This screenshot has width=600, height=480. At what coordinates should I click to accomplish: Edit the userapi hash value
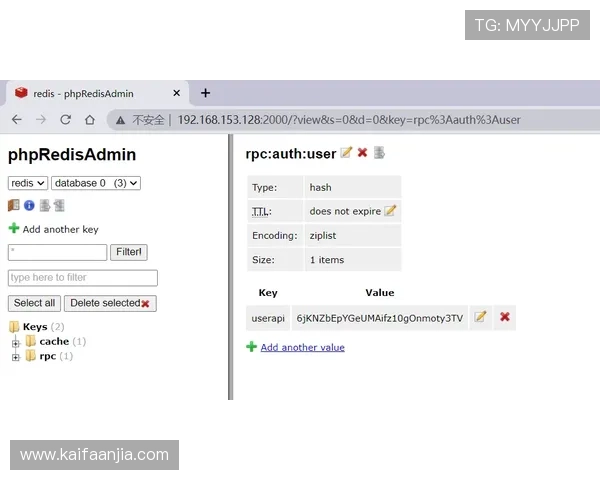coord(480,317)
